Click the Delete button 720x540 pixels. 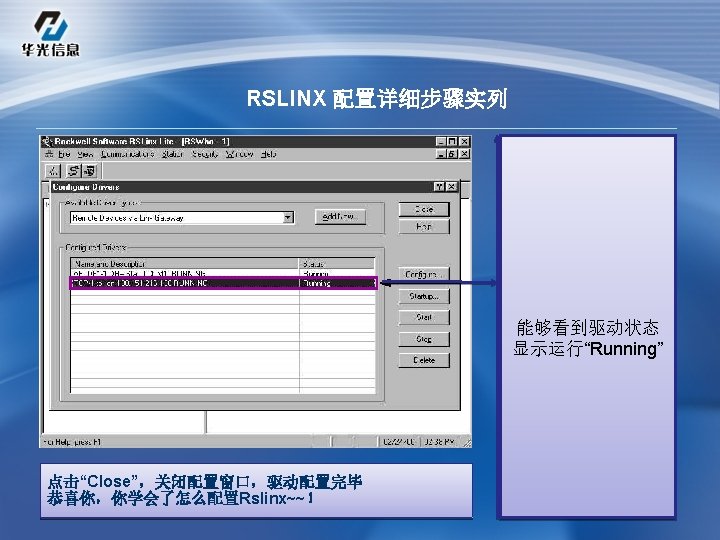pos(424,360)
